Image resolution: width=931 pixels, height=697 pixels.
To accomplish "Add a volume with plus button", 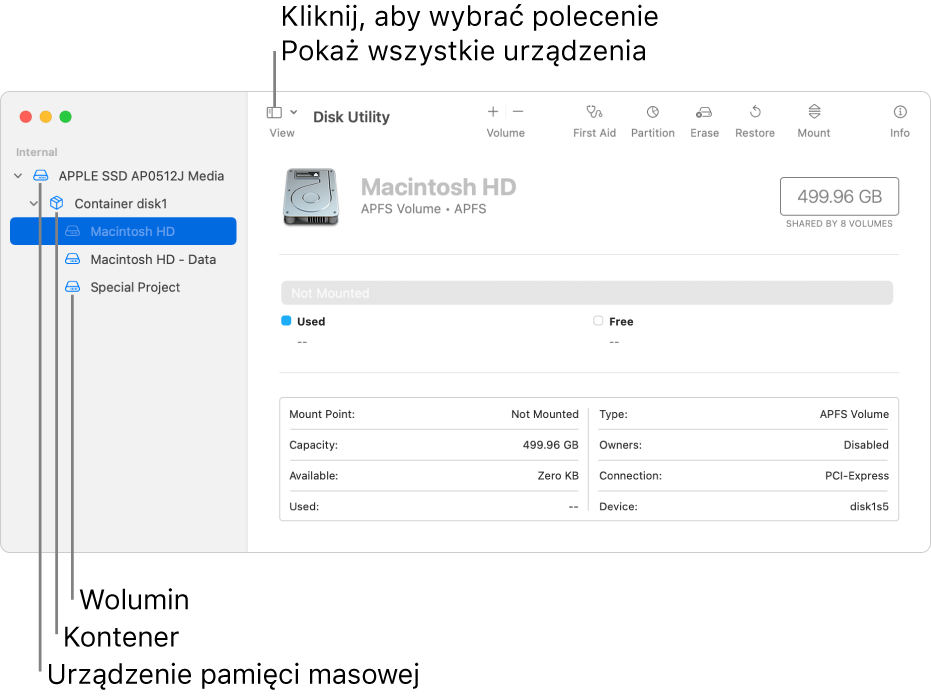I will (x=492, y=112).
